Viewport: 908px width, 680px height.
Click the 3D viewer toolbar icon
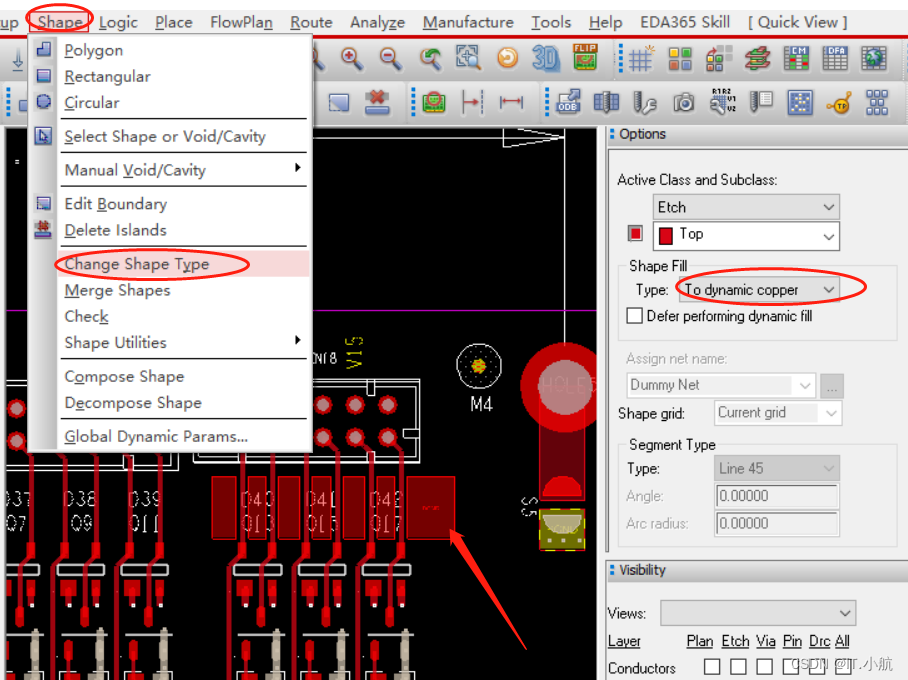pyautogui.click(x=546, y=59)
